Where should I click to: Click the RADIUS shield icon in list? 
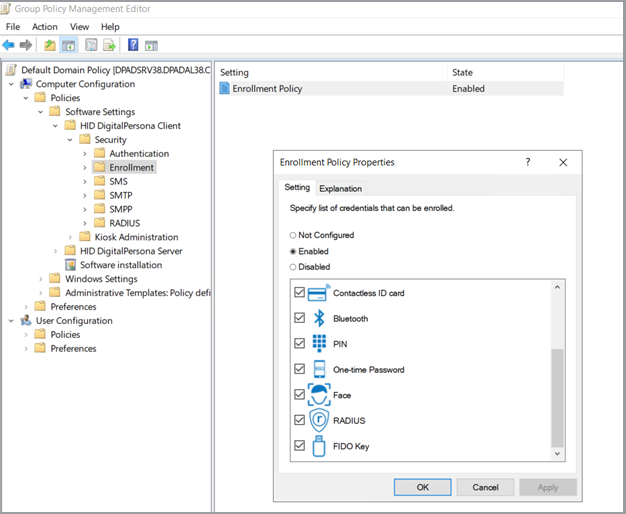point(320,420)
